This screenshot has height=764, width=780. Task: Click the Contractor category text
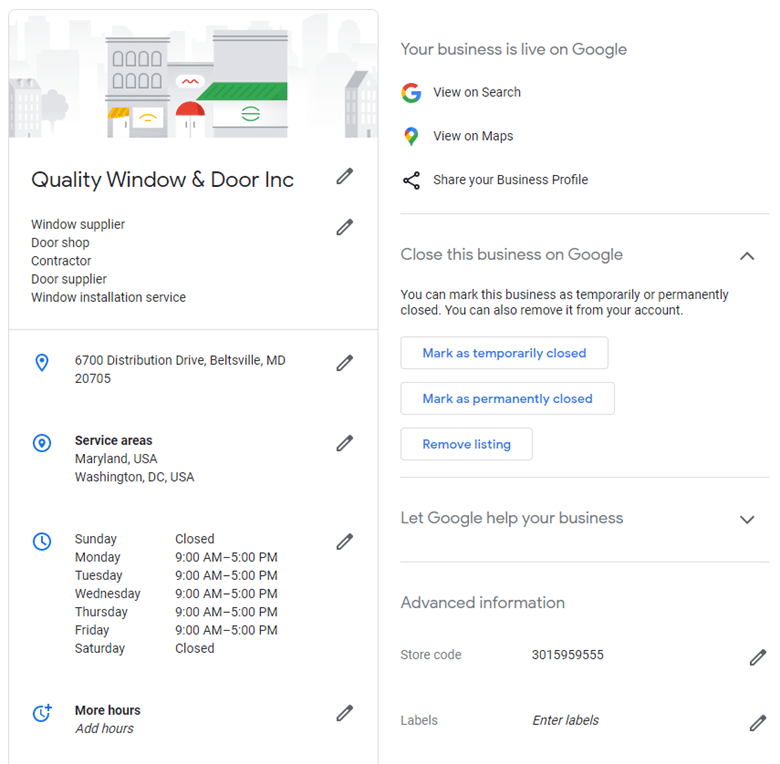coord(61,261)
